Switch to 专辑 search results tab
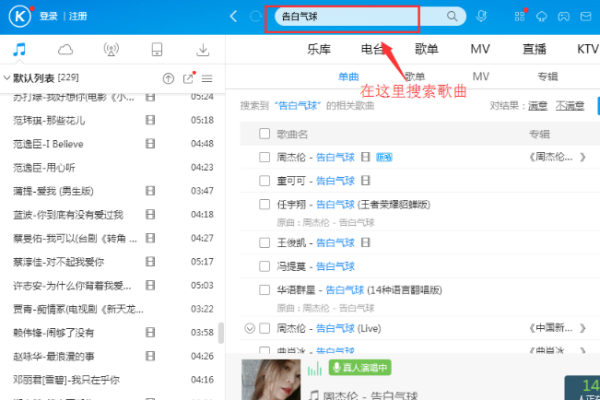 [548, 77]
